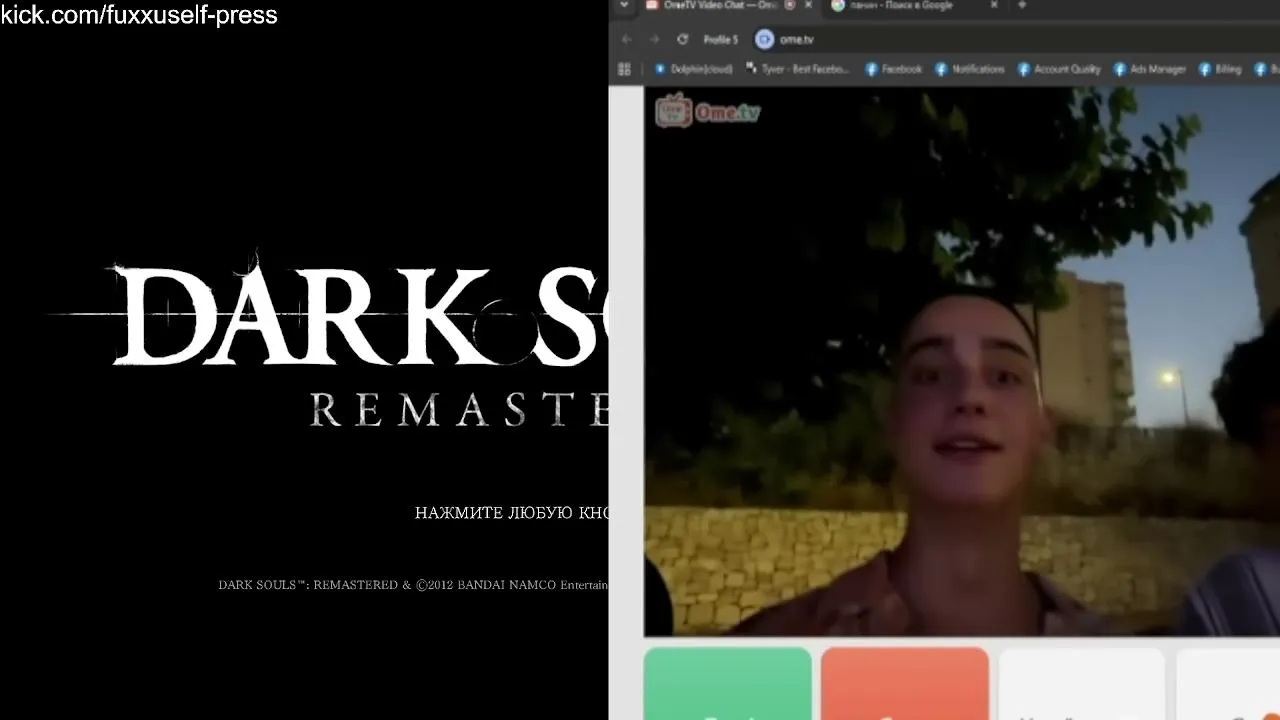1280x720 pixels.
Task: Reload the ome.tv page
Action: coord(682,39)
